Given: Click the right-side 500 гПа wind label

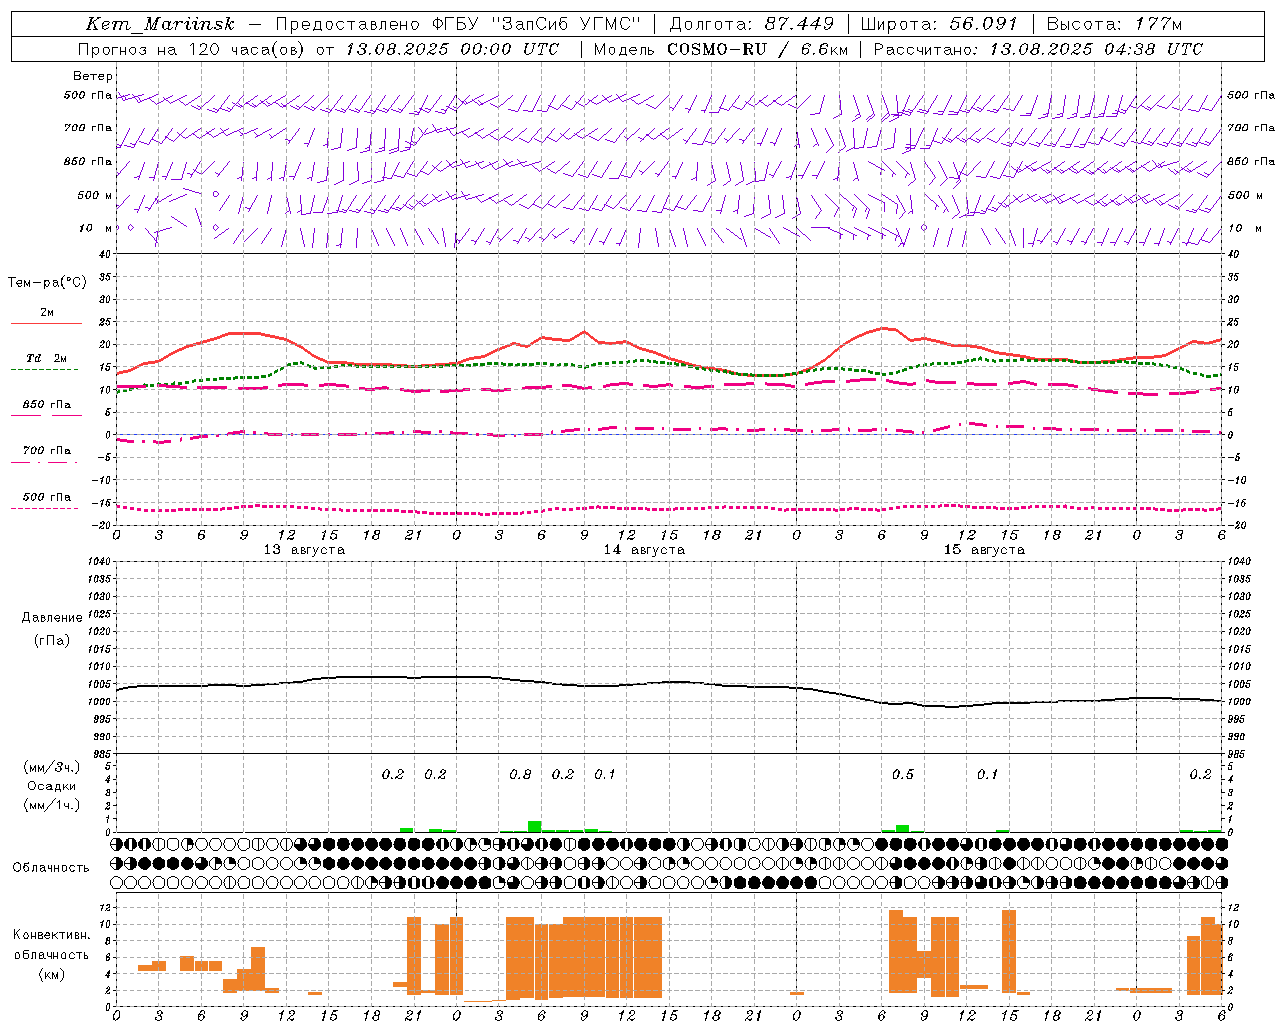Looking at the screenshot, I should pyautogui.click(x=1251, y=95).
